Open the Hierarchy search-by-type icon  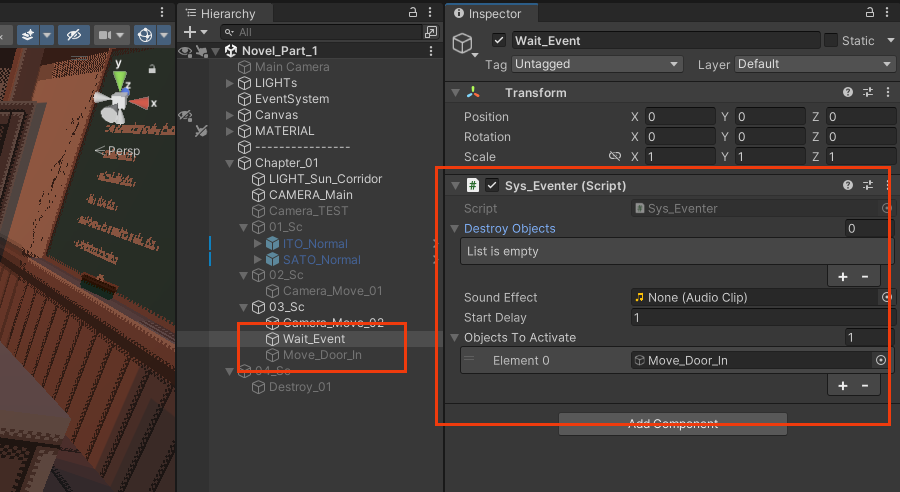coord(432,33)
